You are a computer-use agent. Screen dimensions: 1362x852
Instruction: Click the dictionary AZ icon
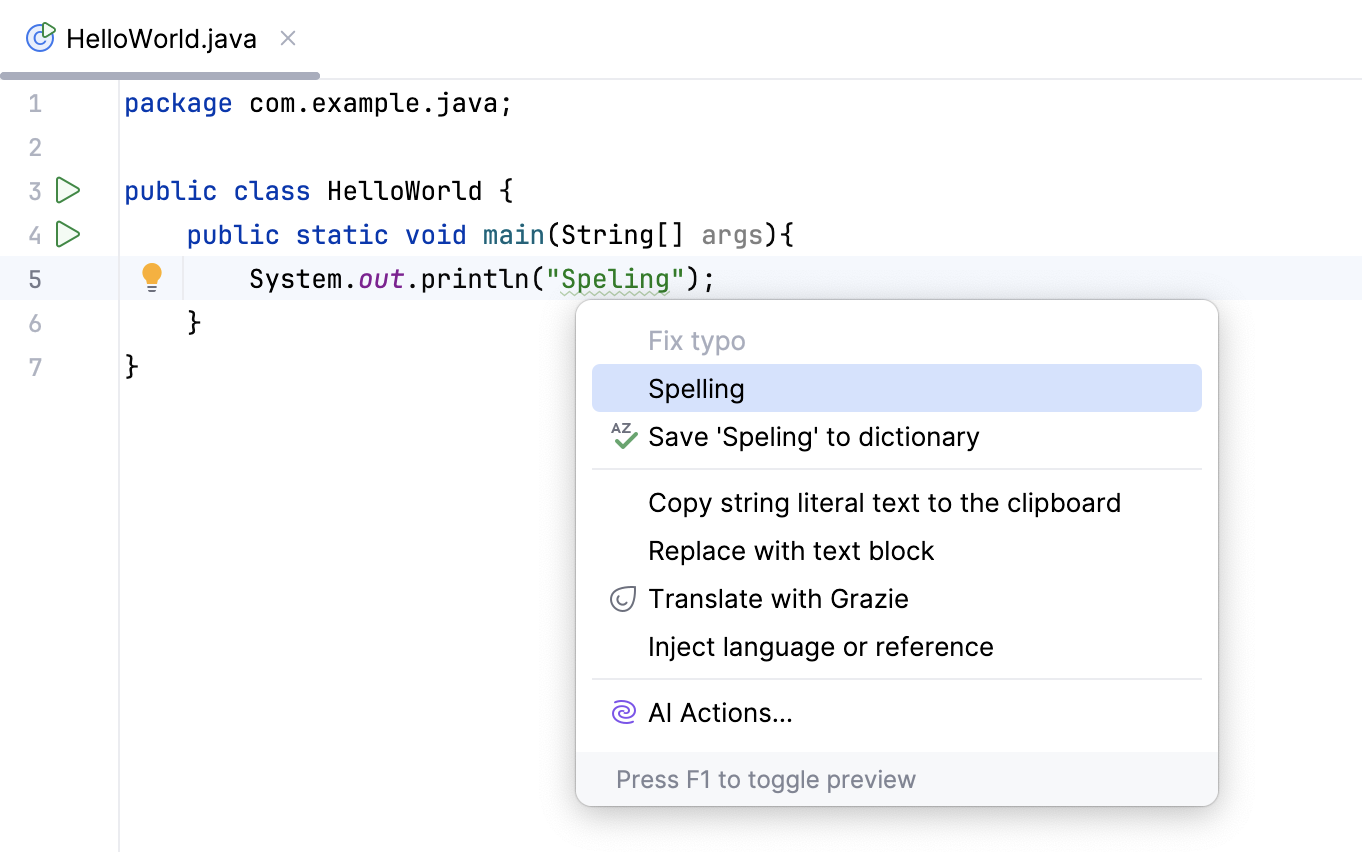[622, 436]
